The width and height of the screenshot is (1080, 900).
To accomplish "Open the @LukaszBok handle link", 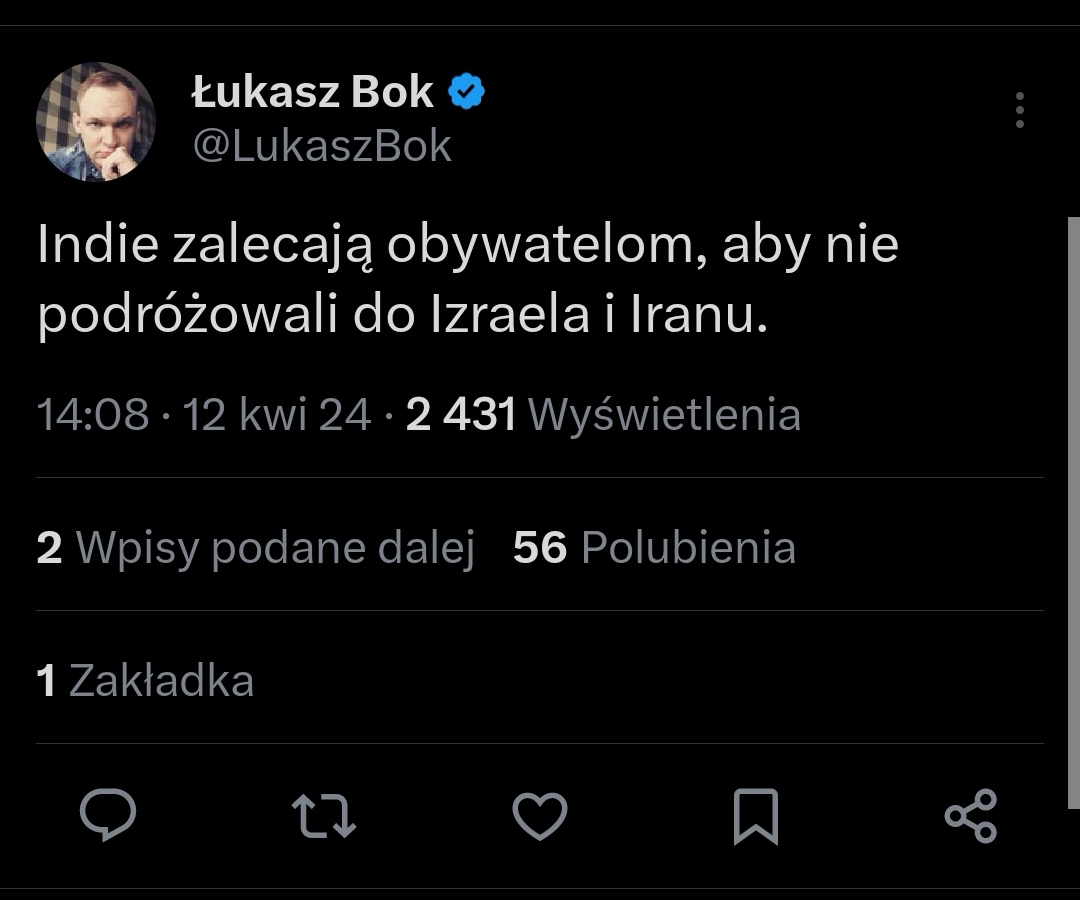I will (x=321, y=146).
